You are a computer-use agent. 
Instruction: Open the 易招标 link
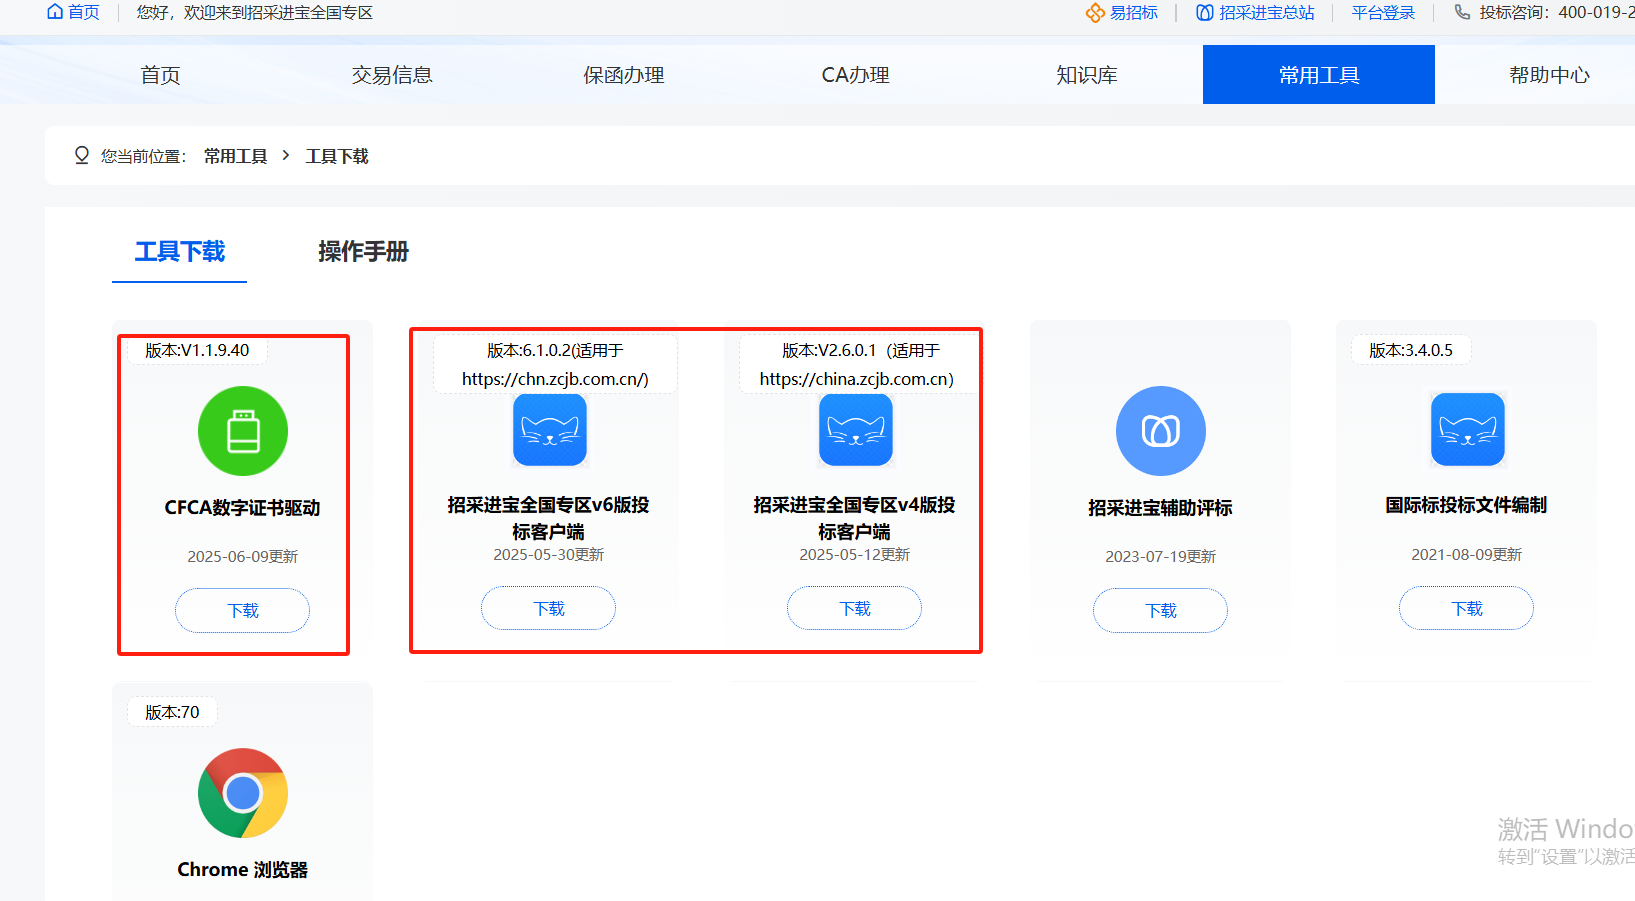(1134, 13)
